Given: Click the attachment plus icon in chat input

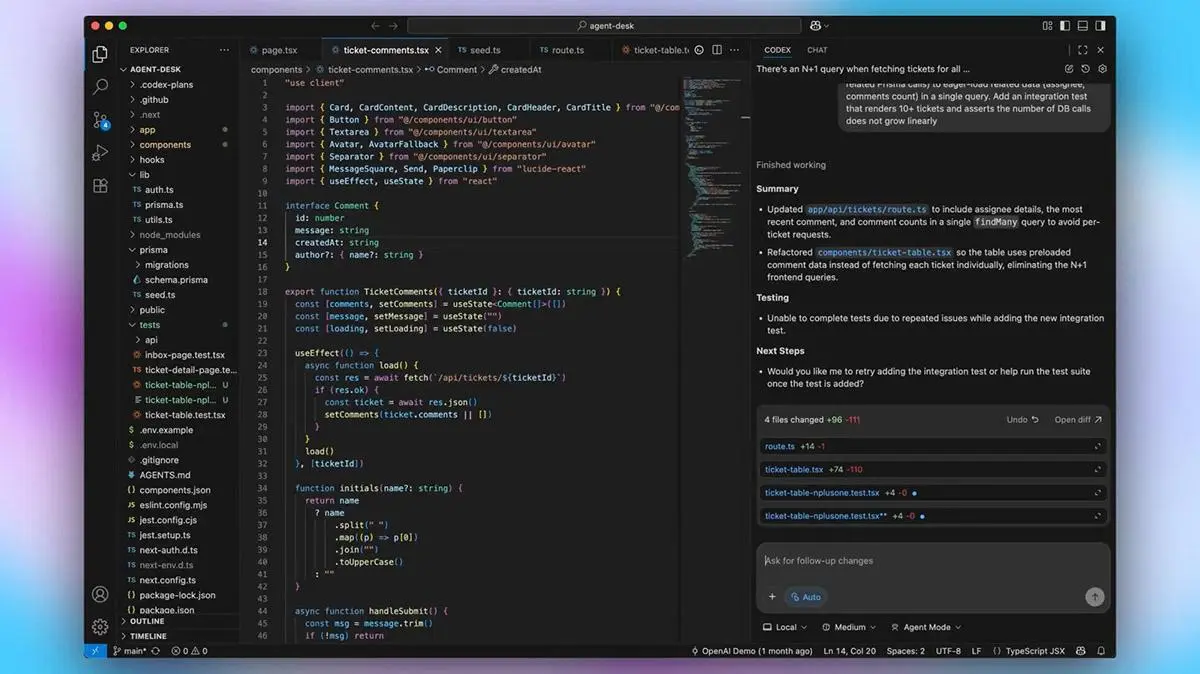Looking at the screenshot, I should coord(771,596).
